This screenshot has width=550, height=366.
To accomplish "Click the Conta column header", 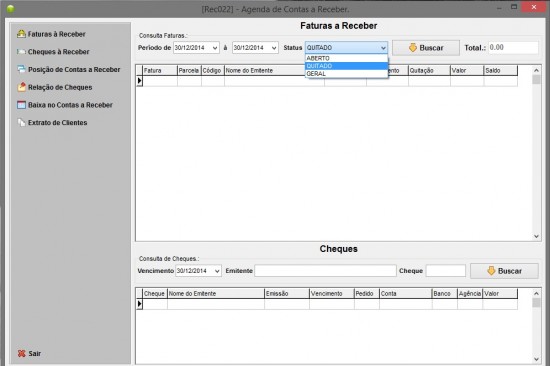I will tap(405, 294).
